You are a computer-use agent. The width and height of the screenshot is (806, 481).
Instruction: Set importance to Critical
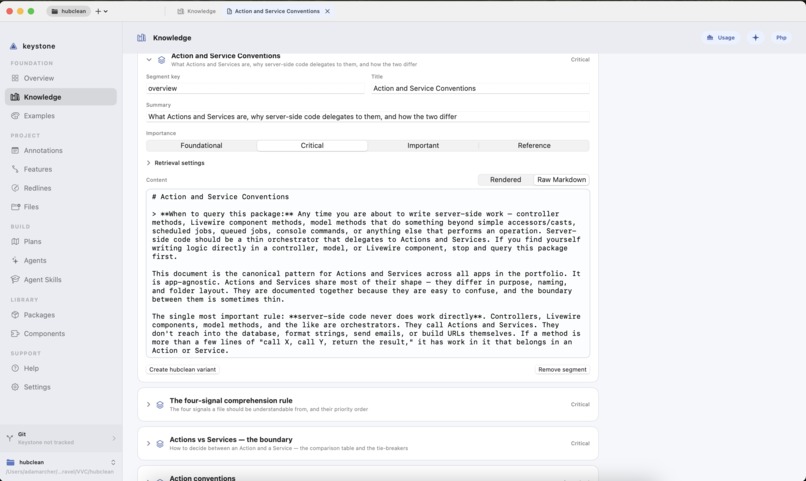tap(312, 145)
